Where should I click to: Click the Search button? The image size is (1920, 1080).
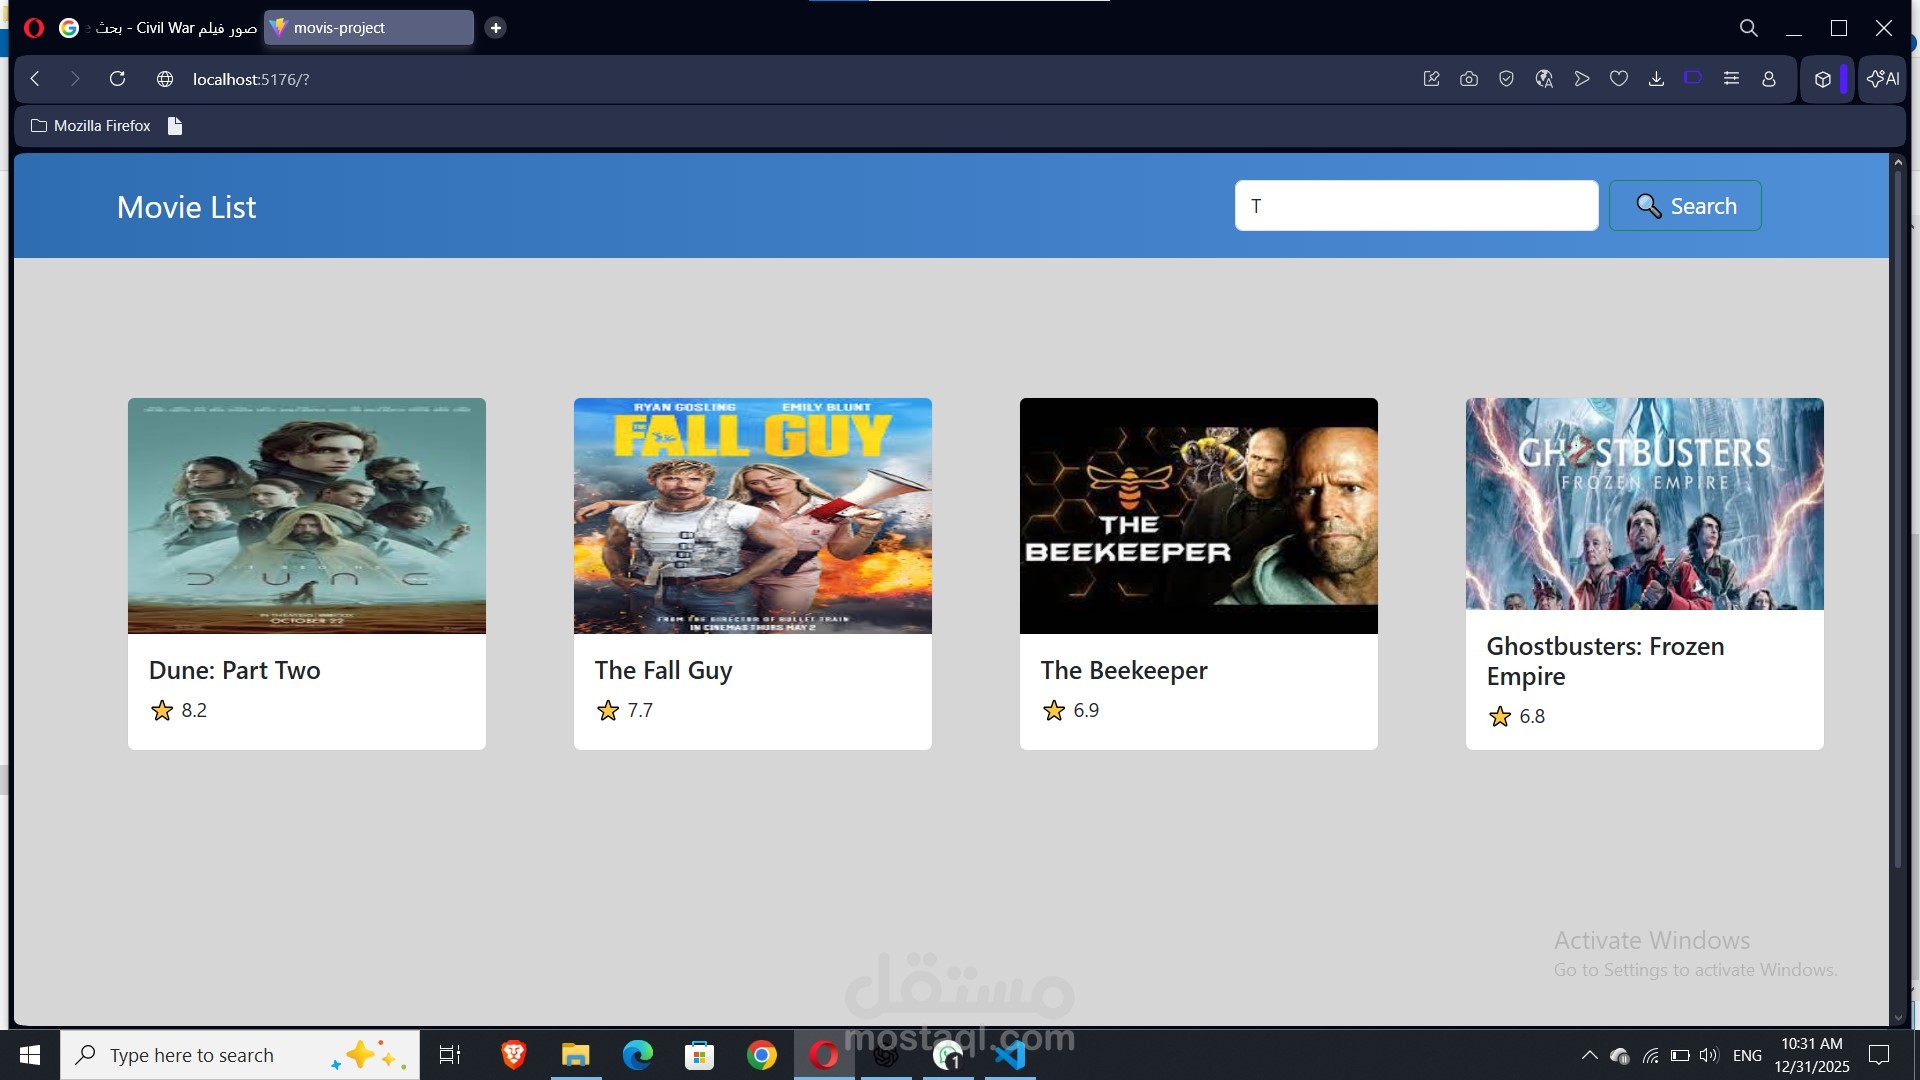1685,206
